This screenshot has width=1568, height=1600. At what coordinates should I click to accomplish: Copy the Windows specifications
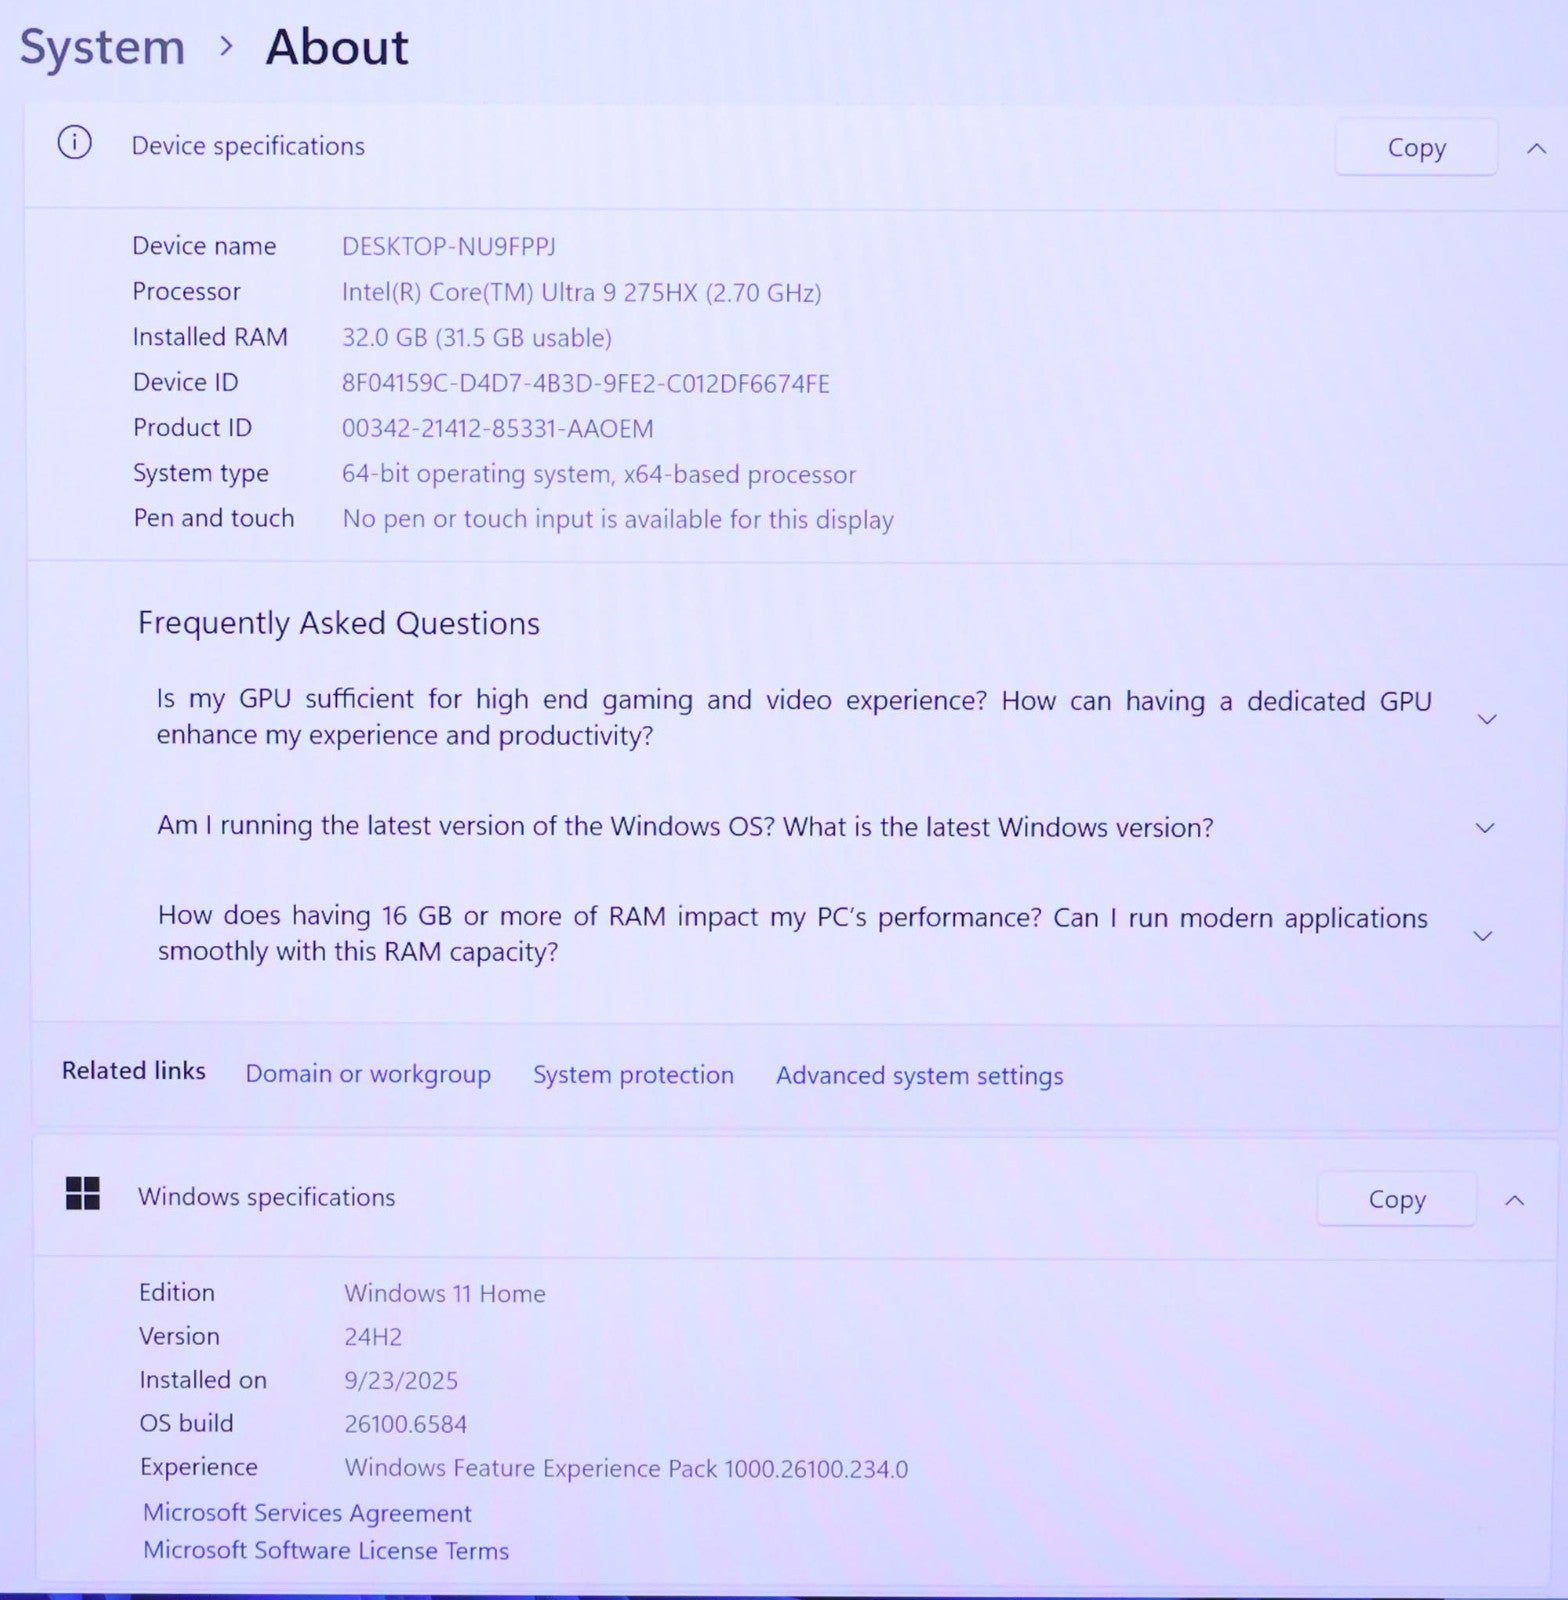[1396, 1199]
